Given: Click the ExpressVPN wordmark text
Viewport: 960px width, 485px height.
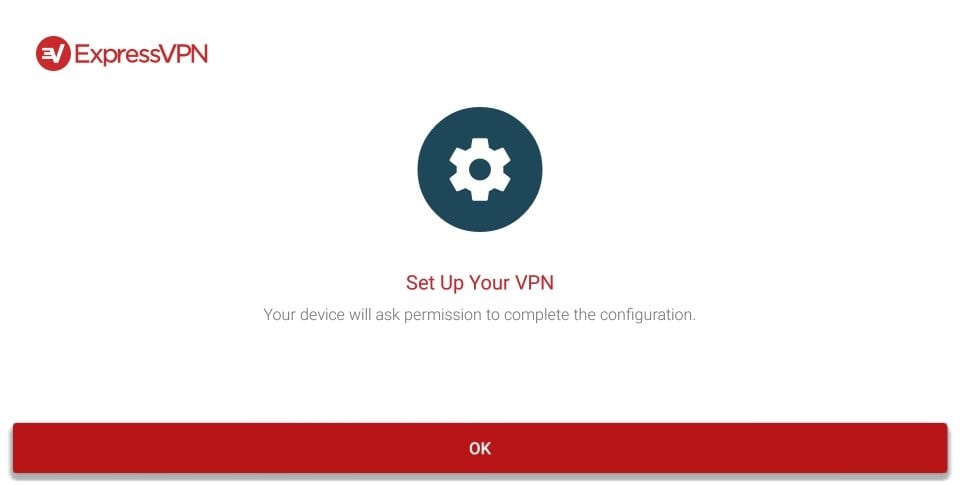Looking at the screenshot, I should [x=141, y=55].
